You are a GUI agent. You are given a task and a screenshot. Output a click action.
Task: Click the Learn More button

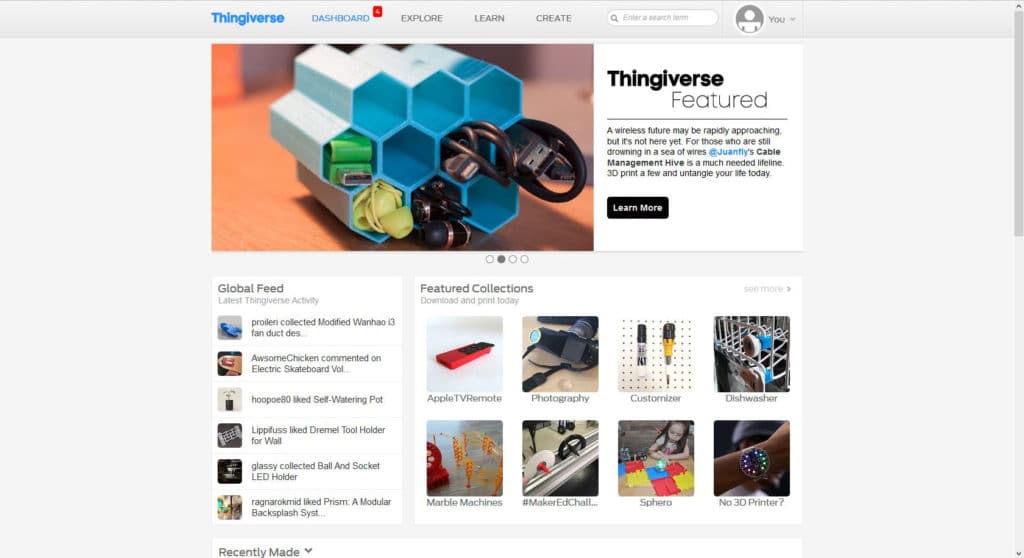click(x=637, y=208)
